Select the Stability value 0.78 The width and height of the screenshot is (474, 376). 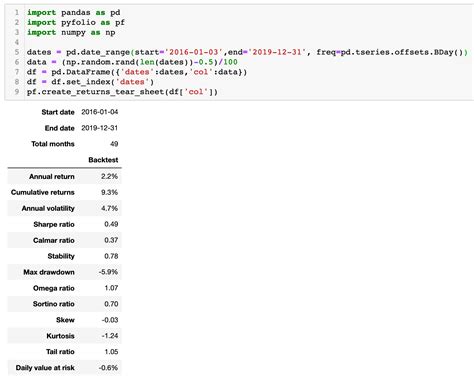(111, 256)
